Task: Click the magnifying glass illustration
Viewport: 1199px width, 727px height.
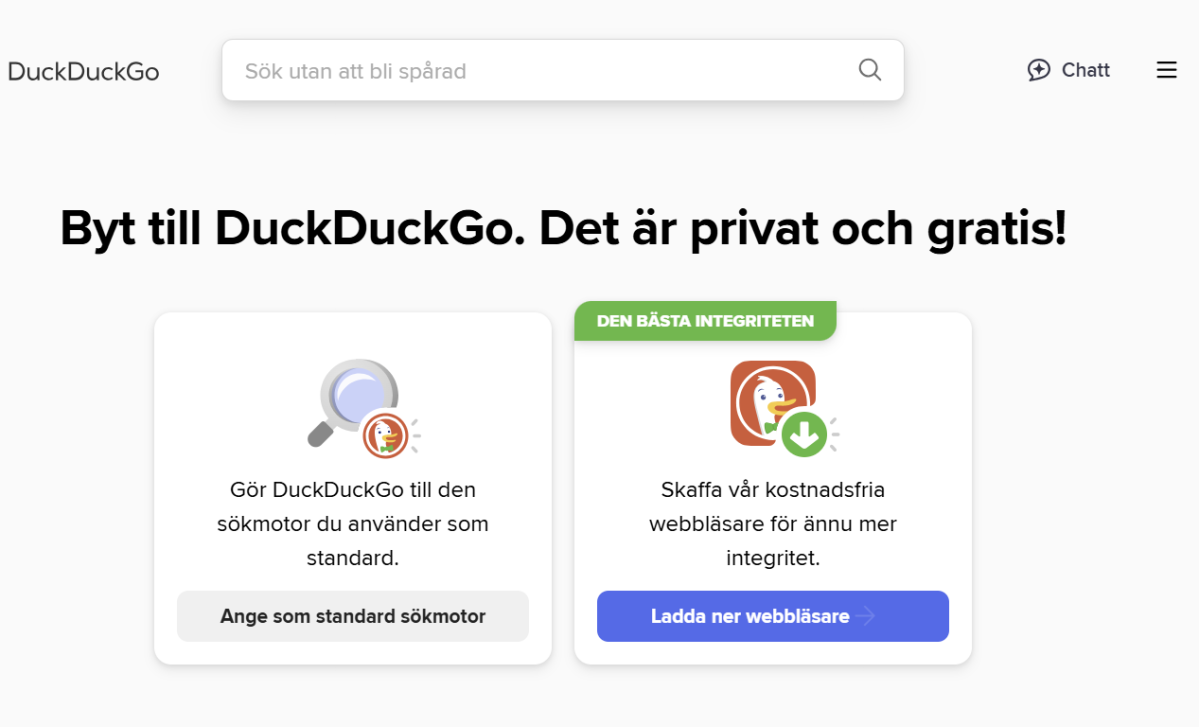Action: tap(350, 397)
